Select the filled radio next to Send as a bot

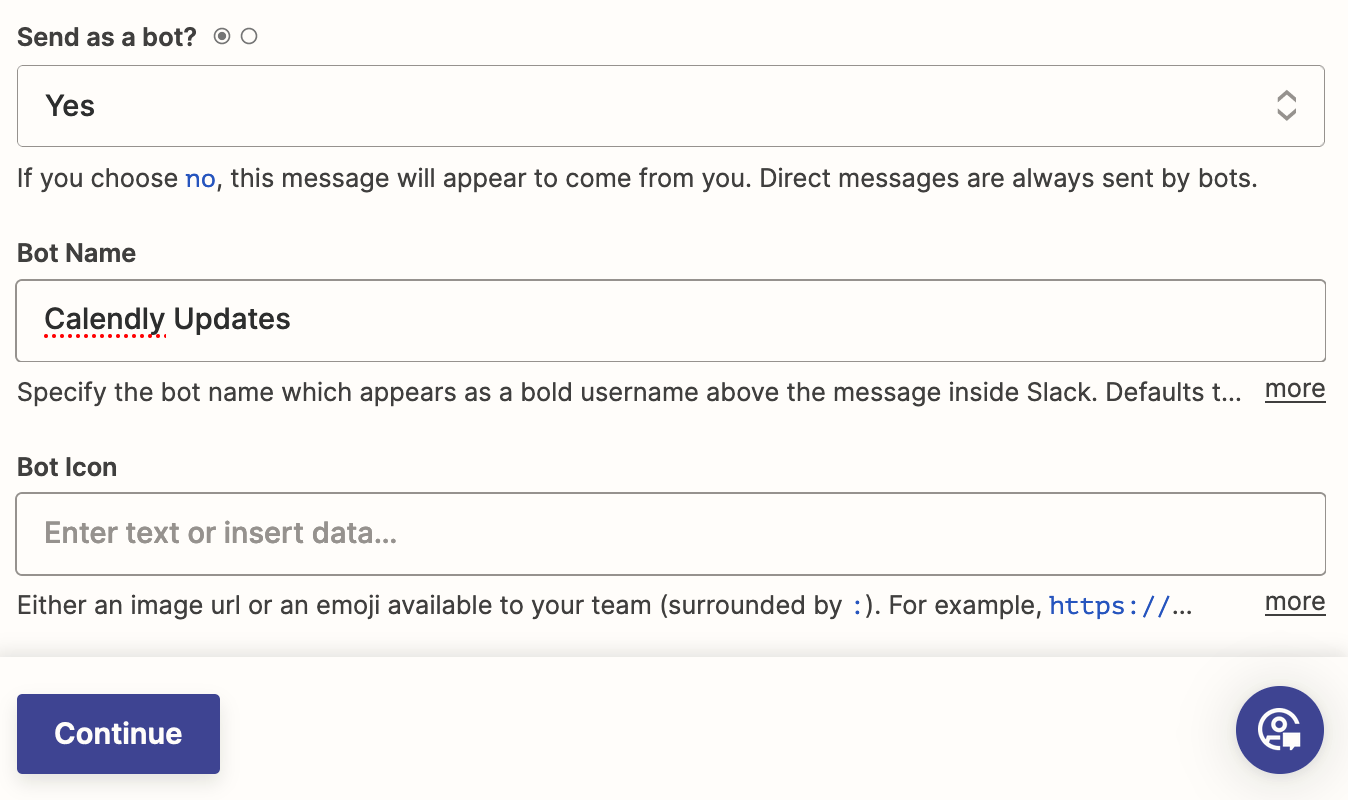(x=222, y=37)
